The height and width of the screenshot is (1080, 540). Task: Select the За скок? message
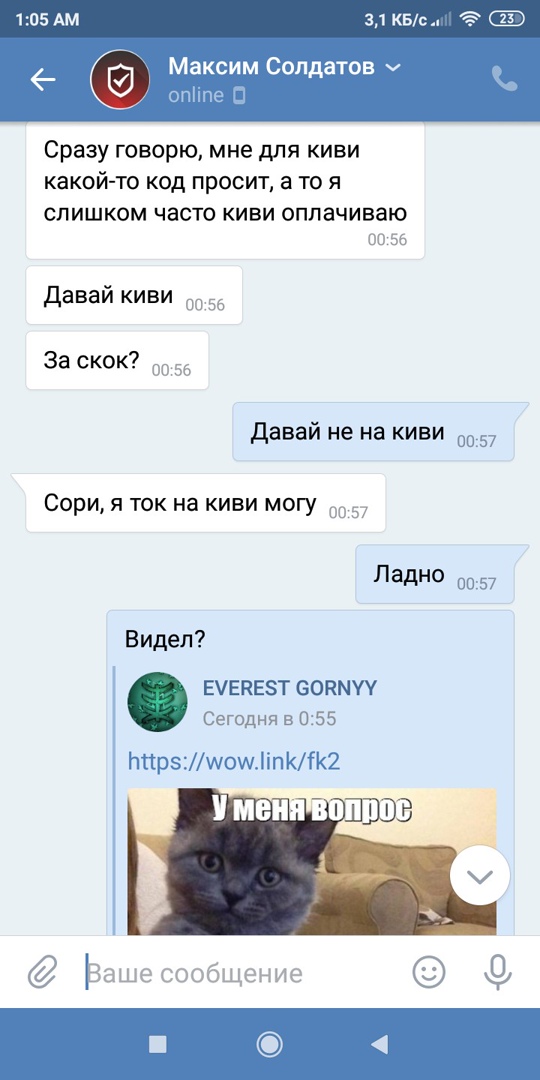click(x=117, y=360)
